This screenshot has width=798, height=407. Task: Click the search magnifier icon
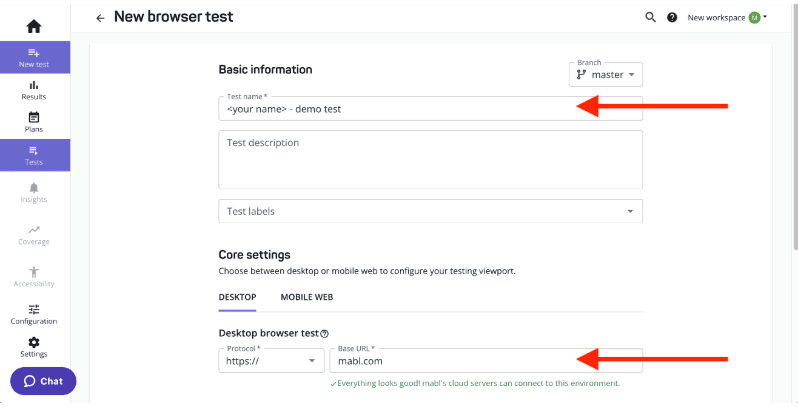(x=650, y=17)
